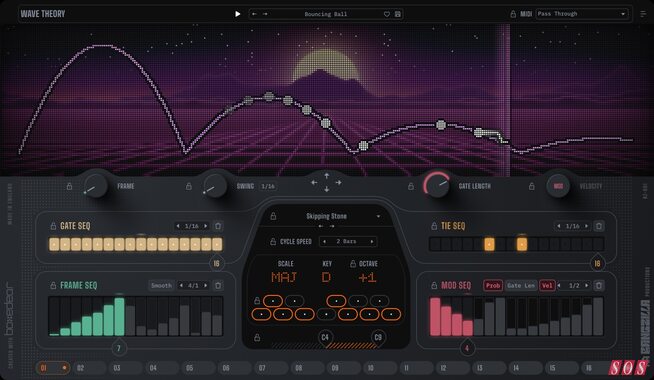Click the Swing knob
The height and width of the screenshot is (380, 654).
[215, 186]
